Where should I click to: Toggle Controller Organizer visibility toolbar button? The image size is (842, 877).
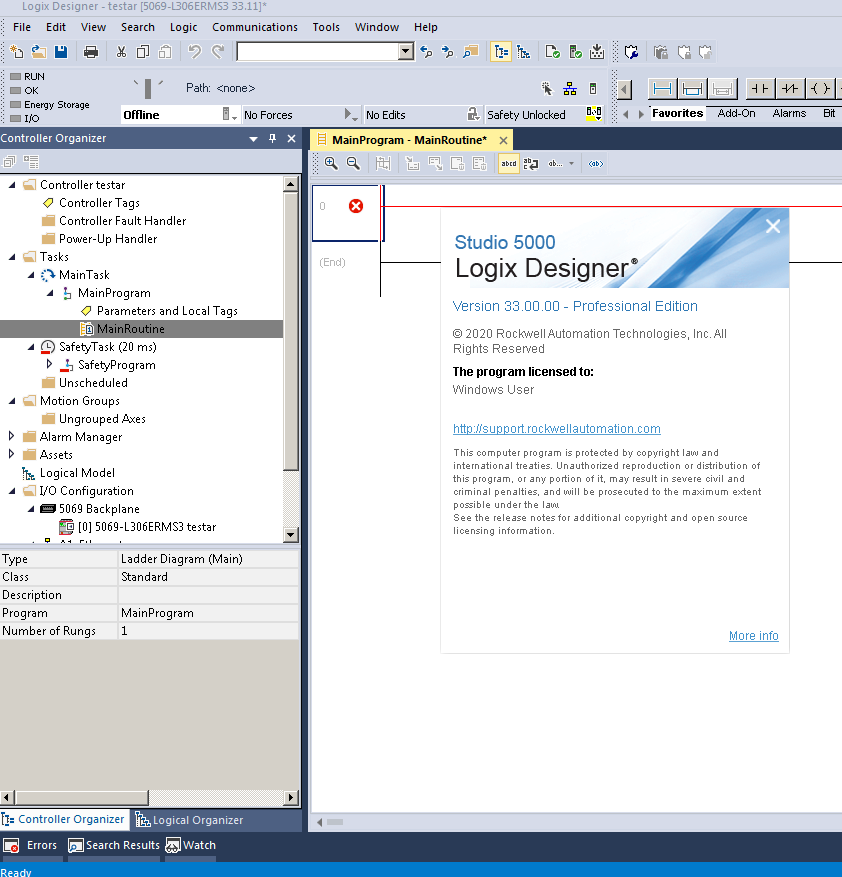(x=501, y=52)
